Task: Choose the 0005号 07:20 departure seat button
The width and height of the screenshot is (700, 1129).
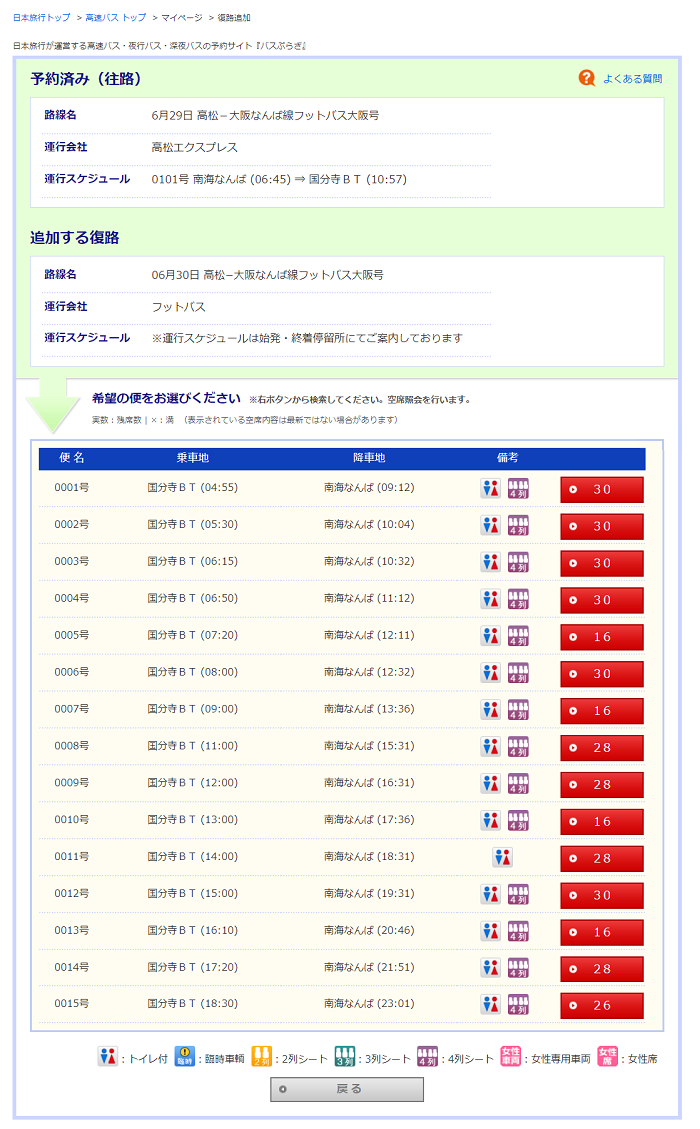Action: tap(601, 637)
